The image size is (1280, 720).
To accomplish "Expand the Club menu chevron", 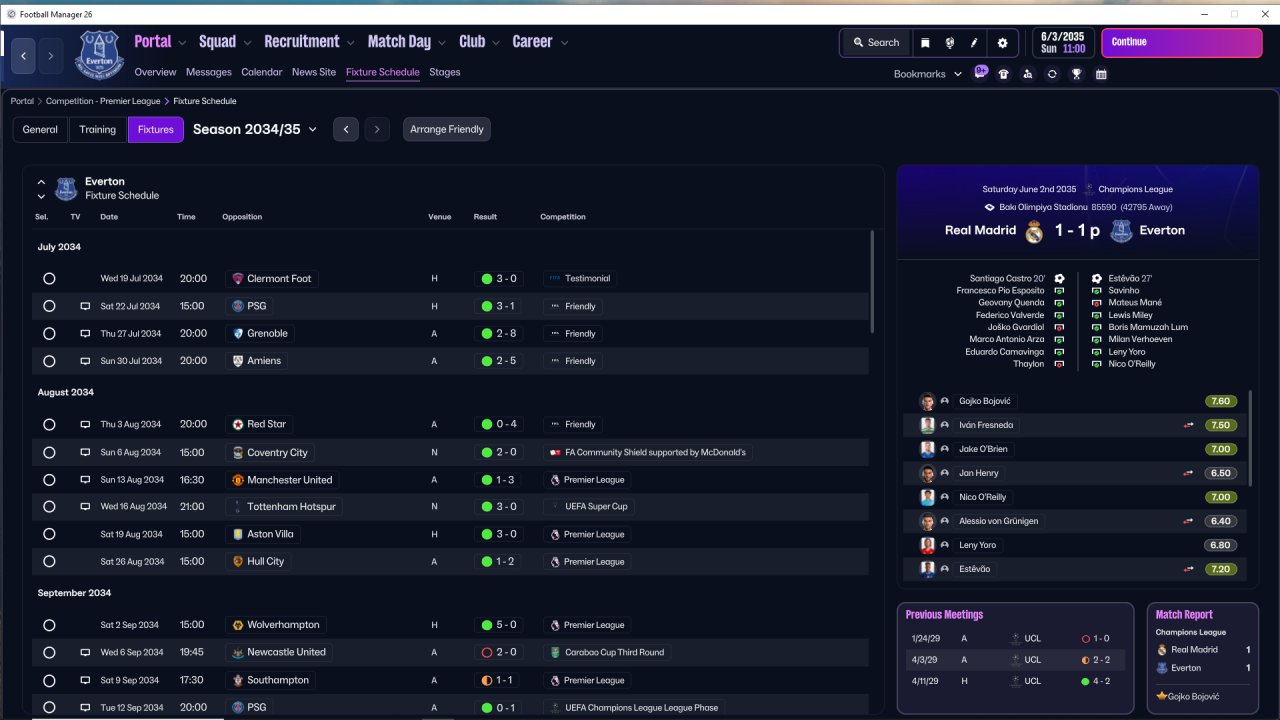I will tap(496, 43).
